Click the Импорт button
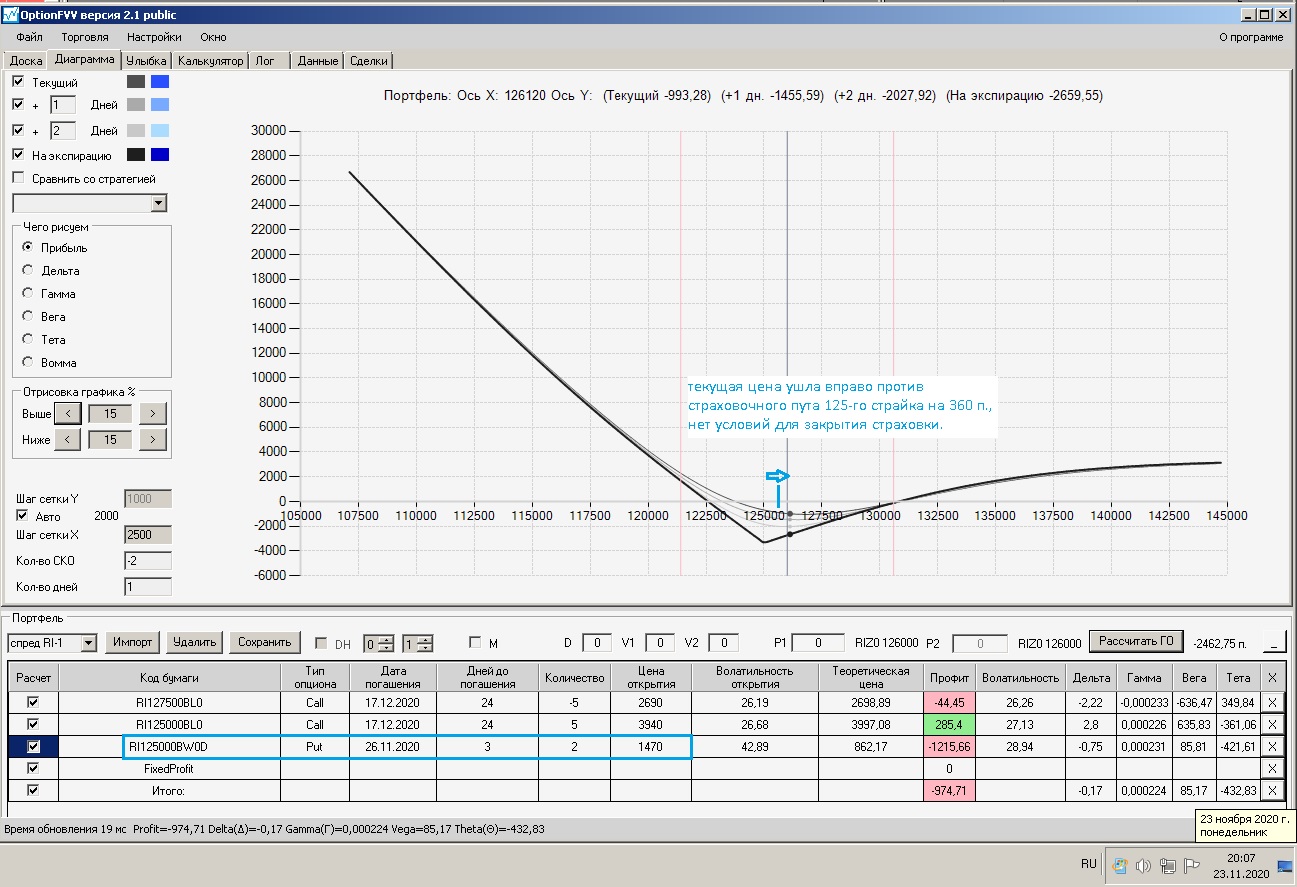1297x887 pixels. click(x=132, y=642)
